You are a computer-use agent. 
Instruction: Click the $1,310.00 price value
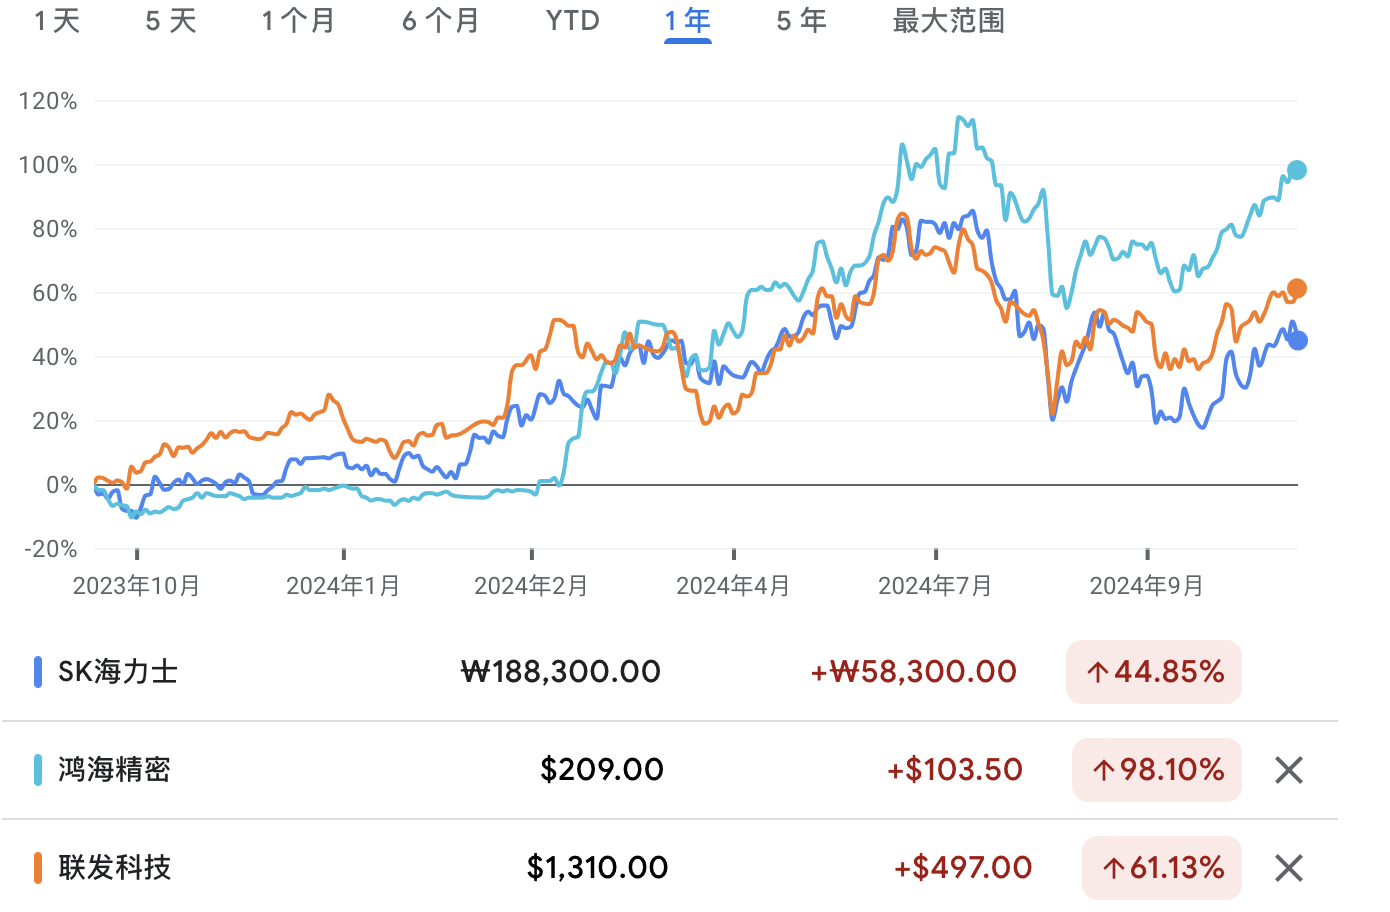598,868
